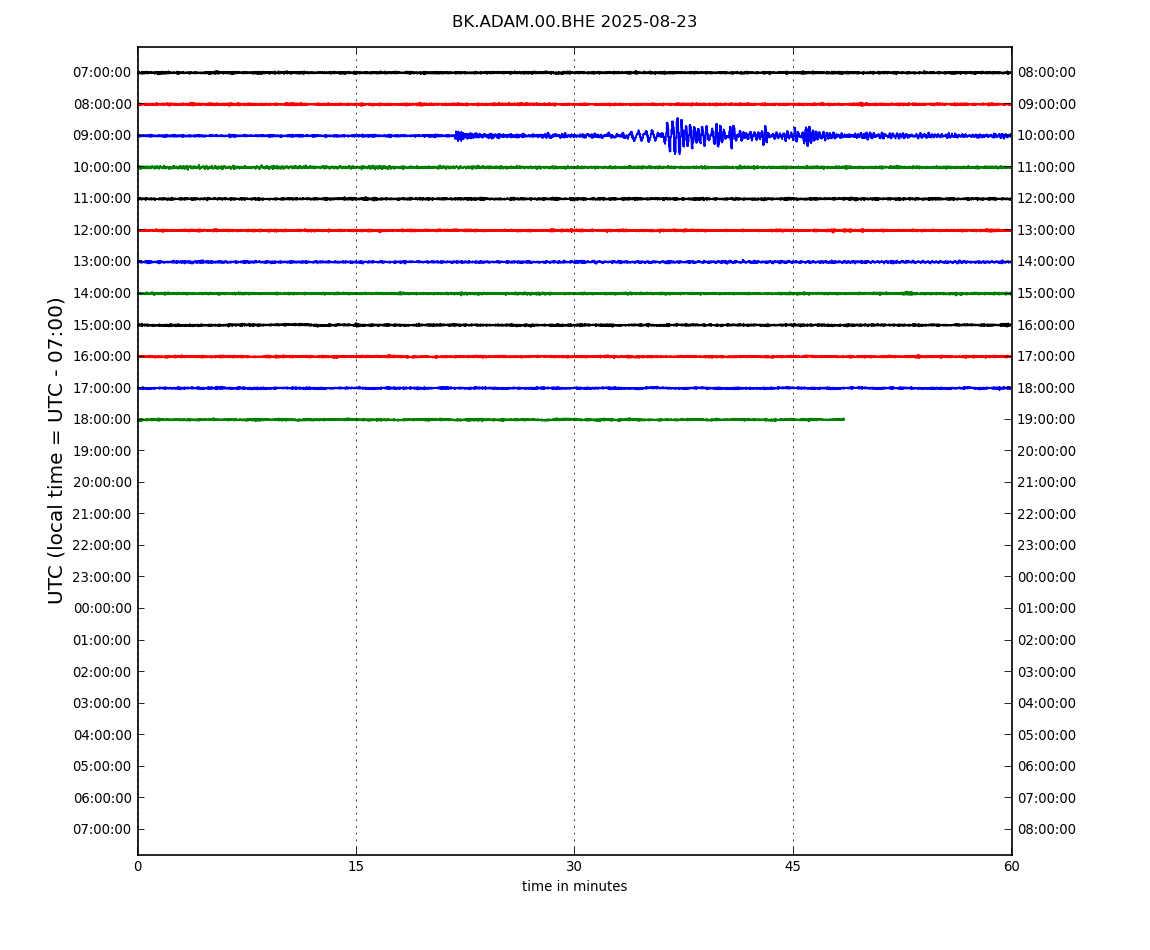Click the left axis label 20:00:00
Screen dimensions: 1150x950
[x=102, y=483]
